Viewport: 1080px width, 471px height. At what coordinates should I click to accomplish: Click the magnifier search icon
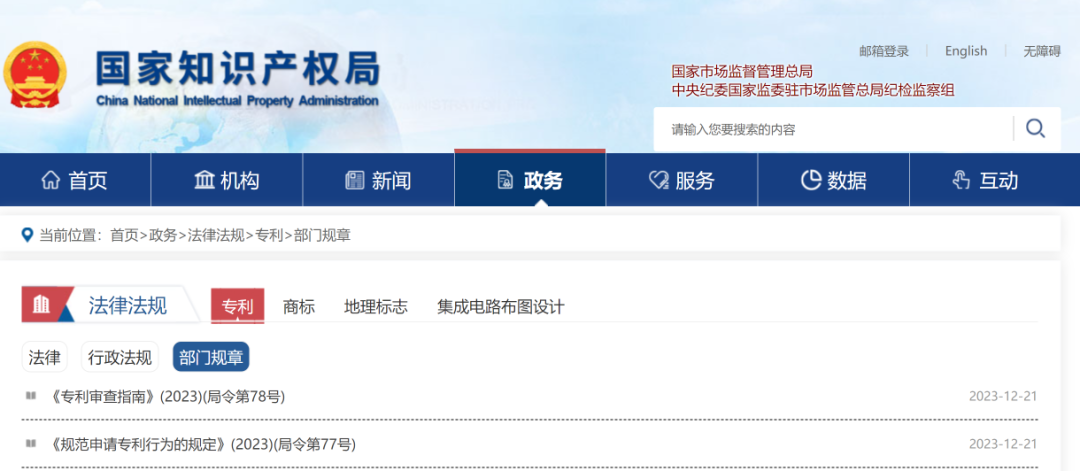[x=1035, y=128]
